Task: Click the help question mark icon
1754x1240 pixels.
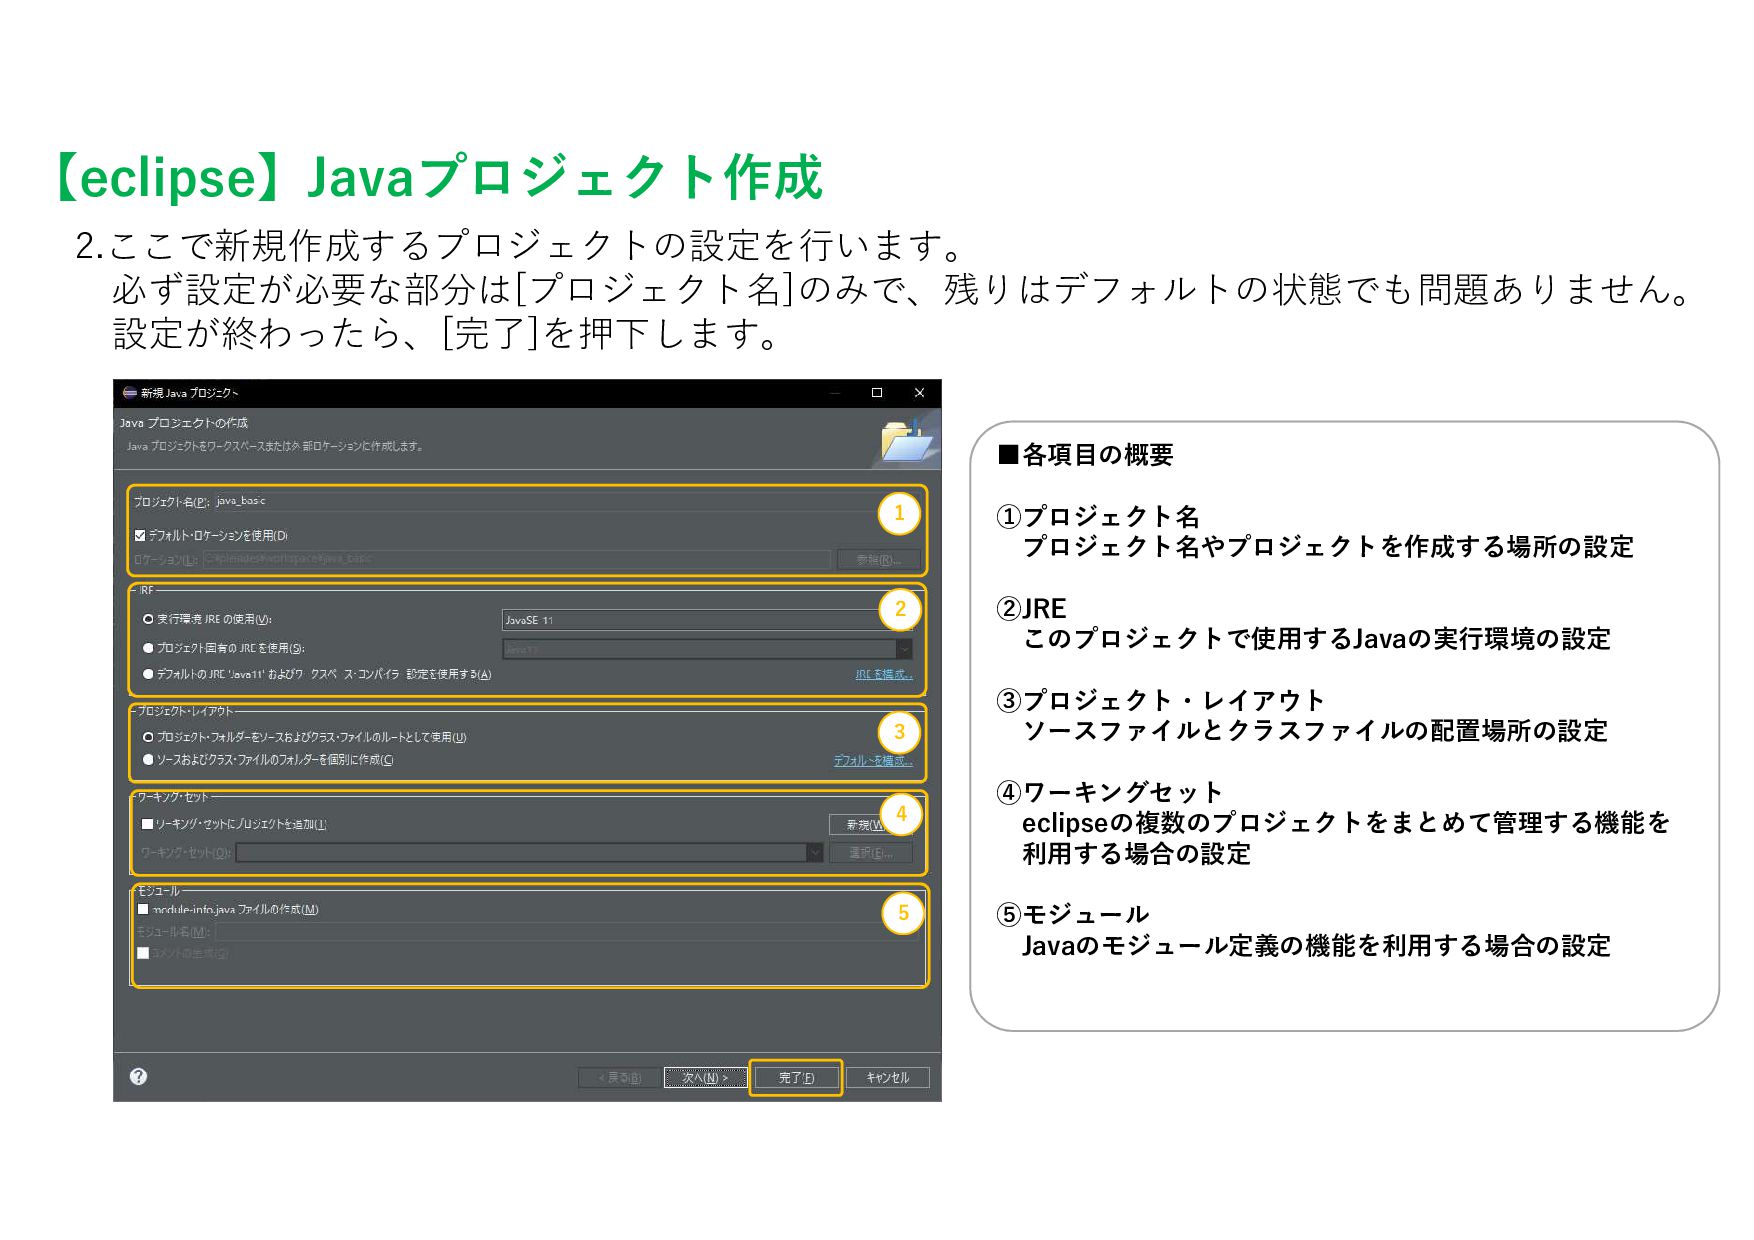Action: coord(139,1076)
